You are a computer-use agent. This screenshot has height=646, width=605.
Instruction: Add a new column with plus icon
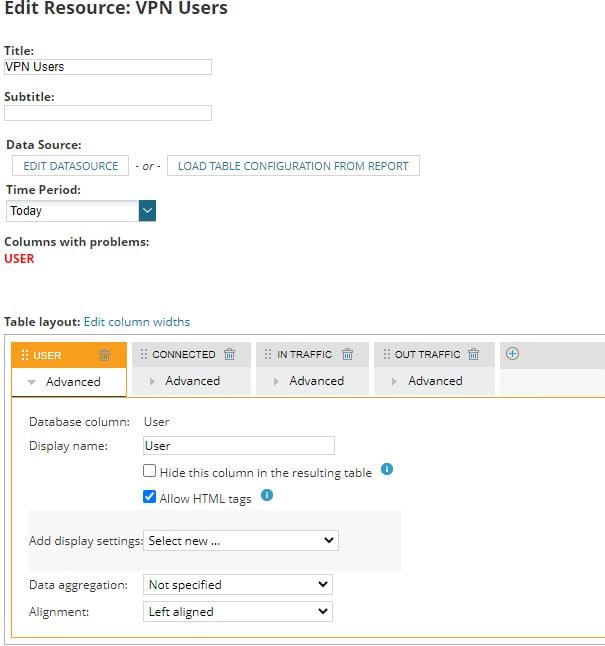click(513, 354)
